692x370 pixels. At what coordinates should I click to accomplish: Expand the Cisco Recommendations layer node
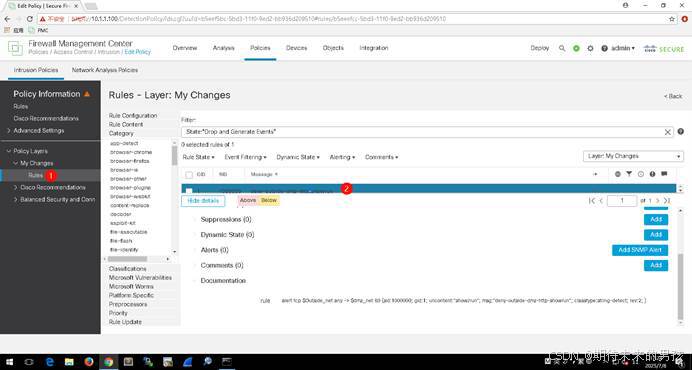coord(15,188)
